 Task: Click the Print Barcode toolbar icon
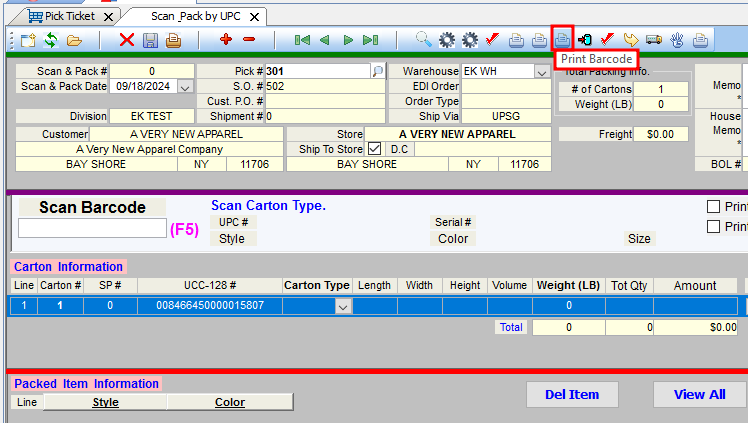pos(562,39)
